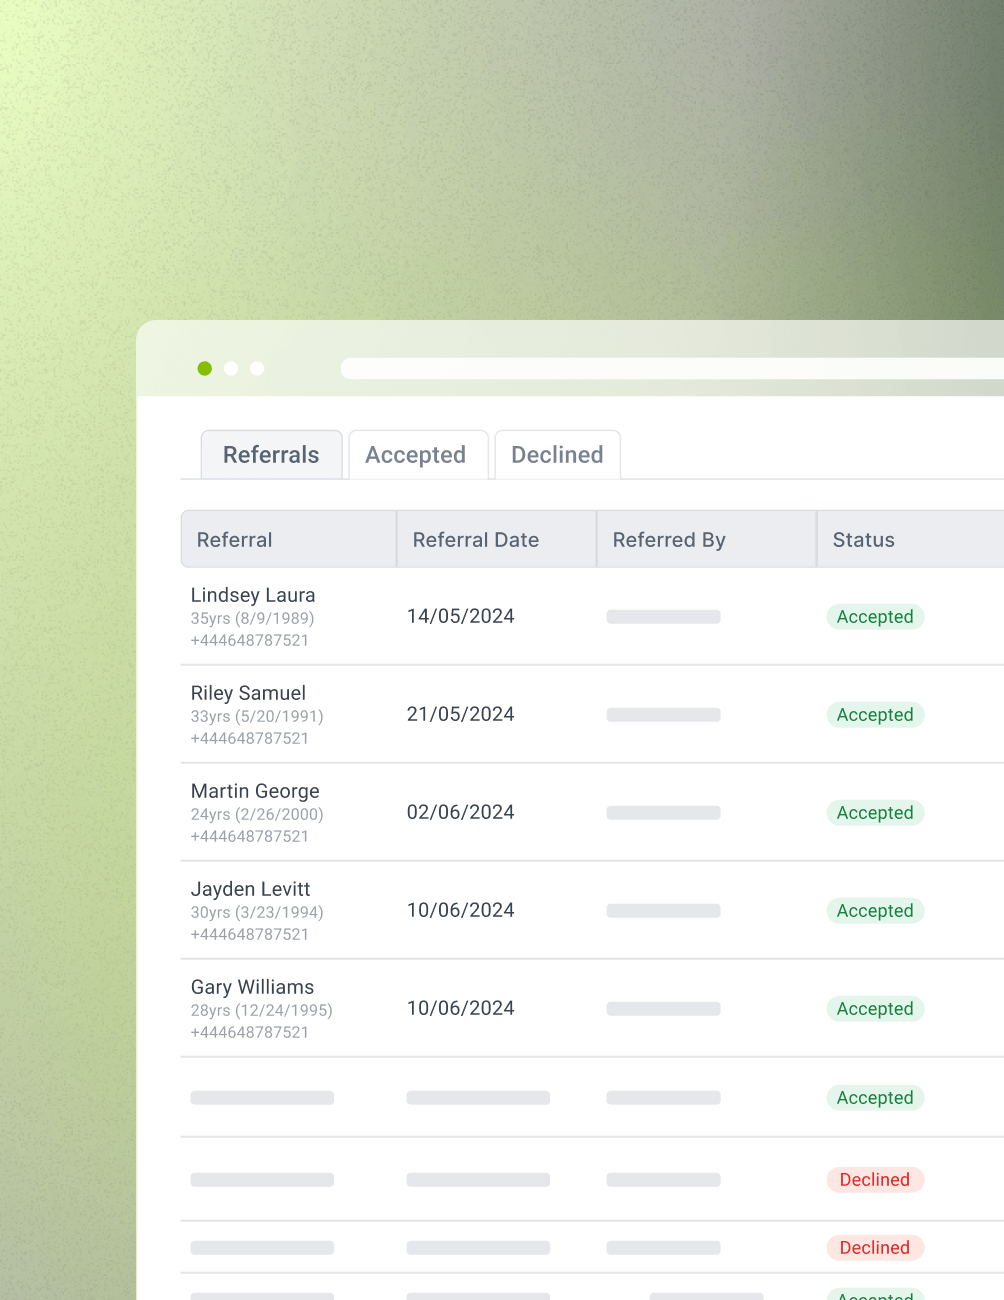Open the Declined tab

click(x=557, y=455)
